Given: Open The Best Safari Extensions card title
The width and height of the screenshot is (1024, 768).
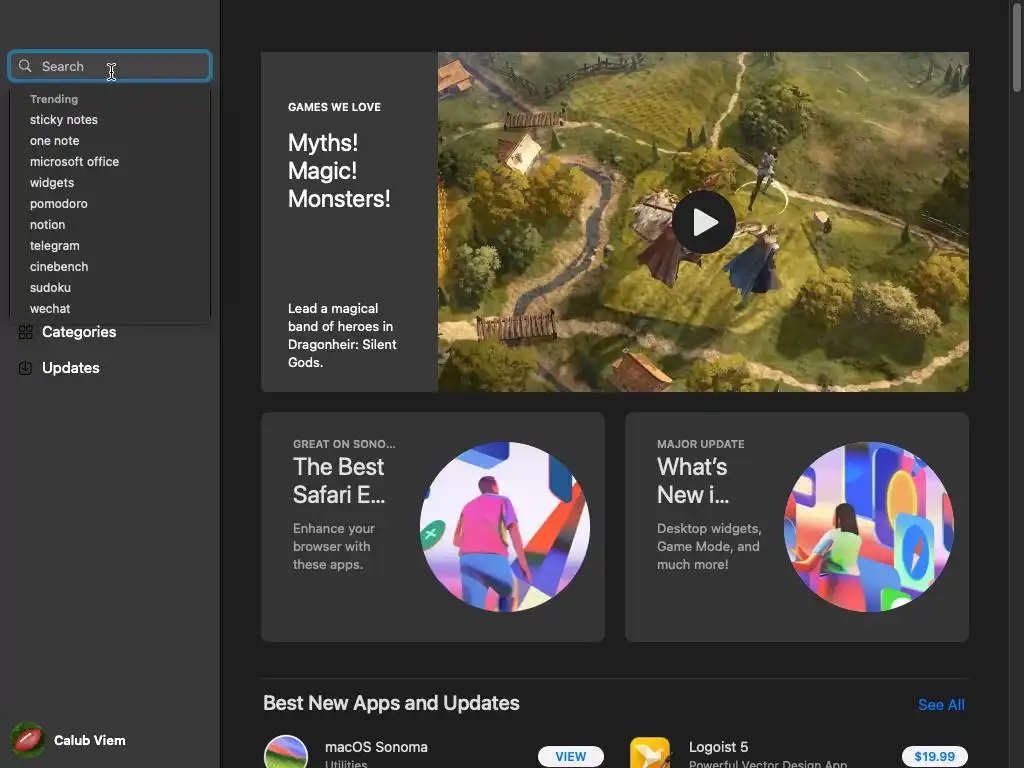Looking at the screenshot, I should click(x=339, y=481).
